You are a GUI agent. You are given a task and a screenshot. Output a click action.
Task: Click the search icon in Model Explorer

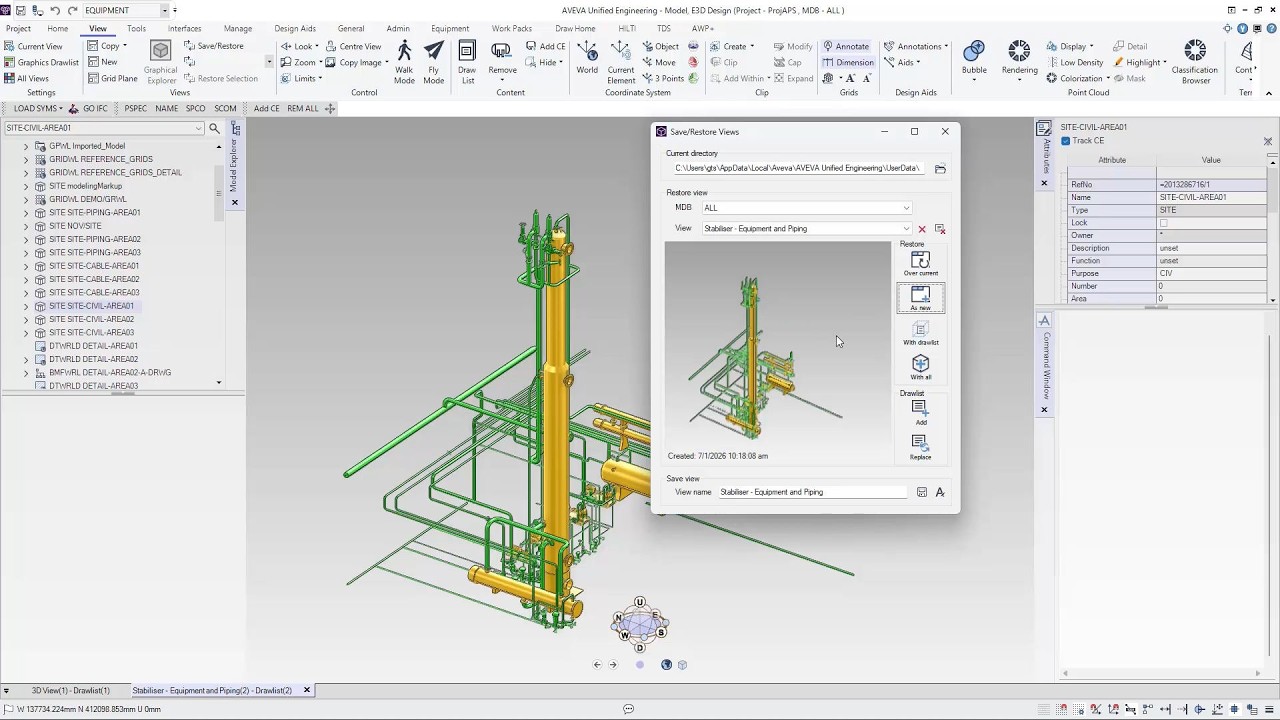(x=214, y=128)
